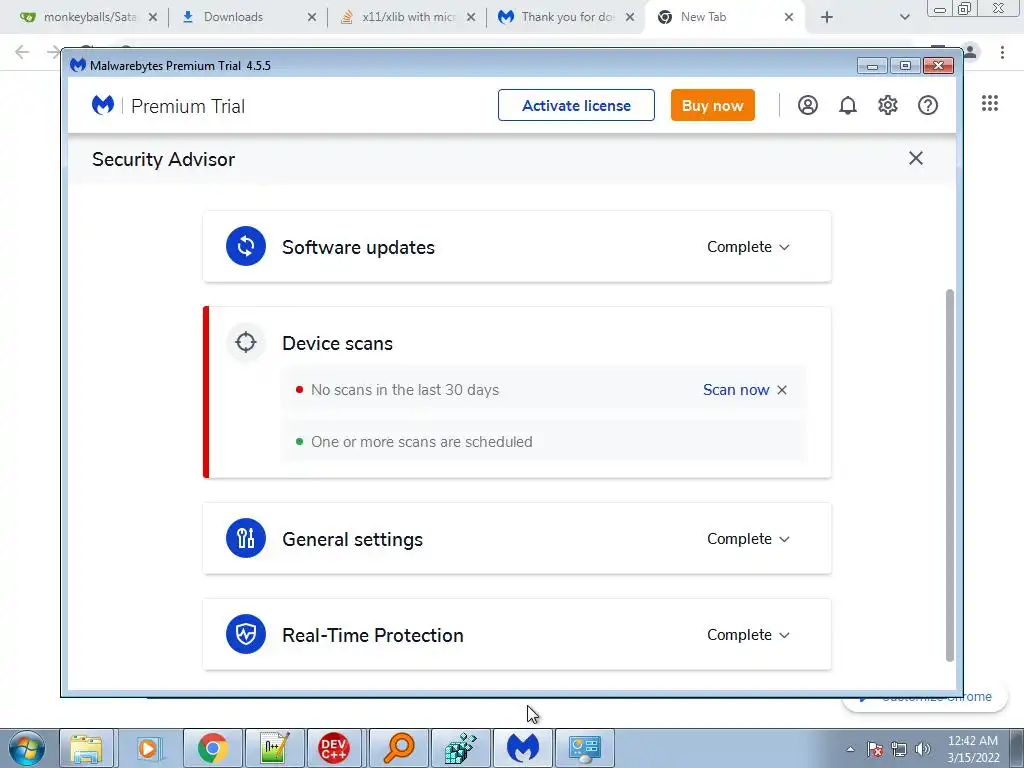
Task: Click the Real-Time Protection shield icon
Action: pyautogui.click(x=246, y=634)
